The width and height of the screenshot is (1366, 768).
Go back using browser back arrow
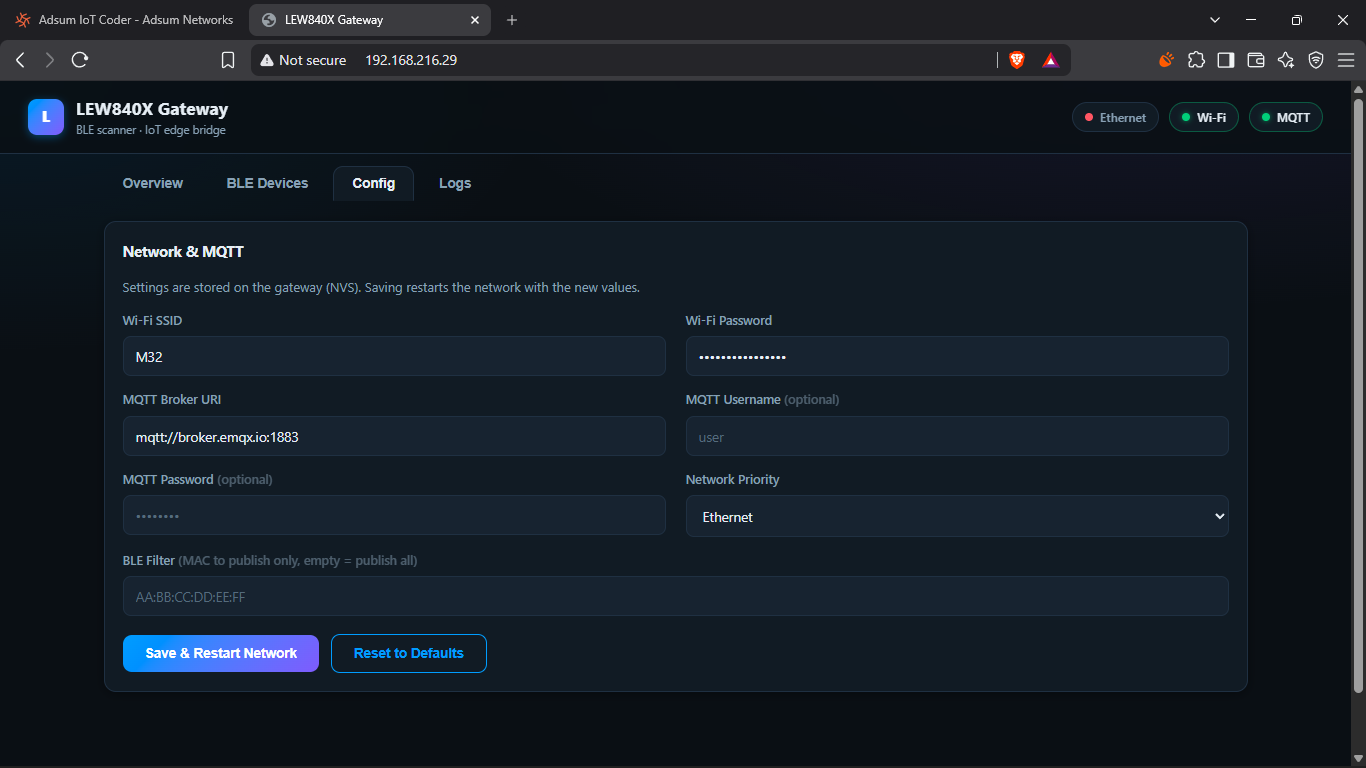(20, 60)
